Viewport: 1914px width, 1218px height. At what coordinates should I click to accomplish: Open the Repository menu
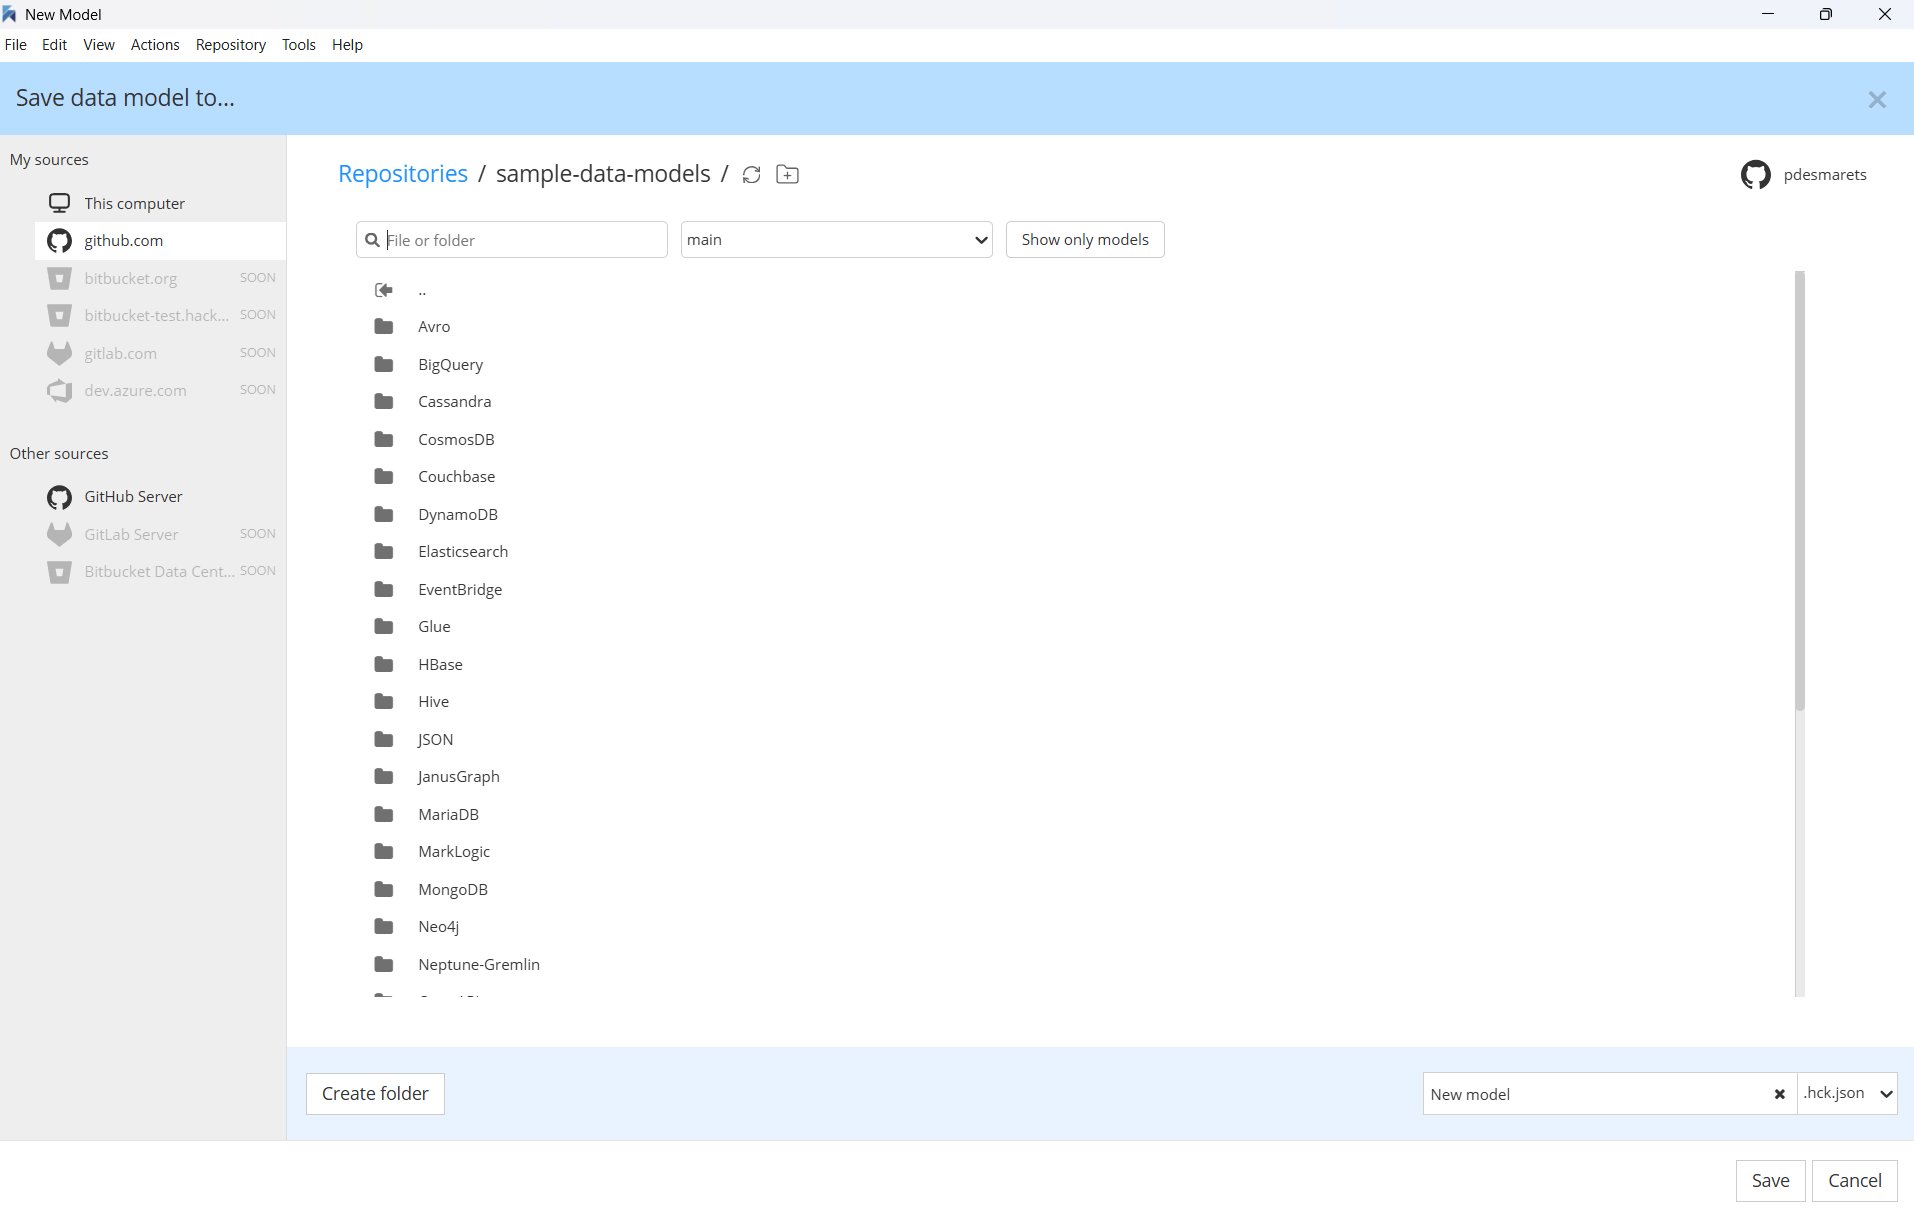point(231,45)
